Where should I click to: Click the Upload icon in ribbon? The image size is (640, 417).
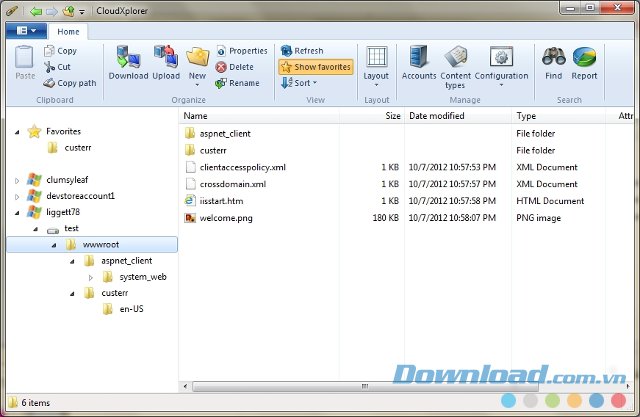point(166,62)
